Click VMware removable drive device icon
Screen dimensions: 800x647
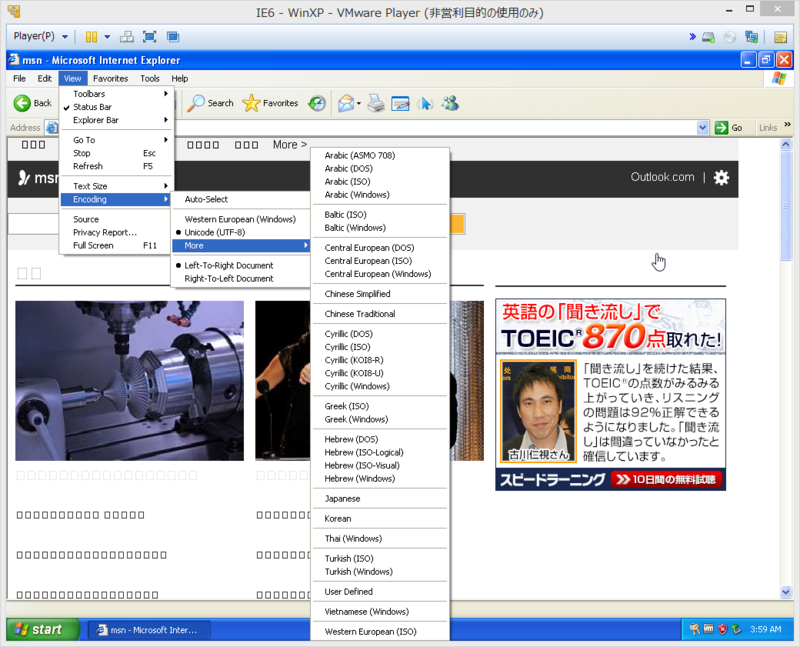[x=709, y=37]
